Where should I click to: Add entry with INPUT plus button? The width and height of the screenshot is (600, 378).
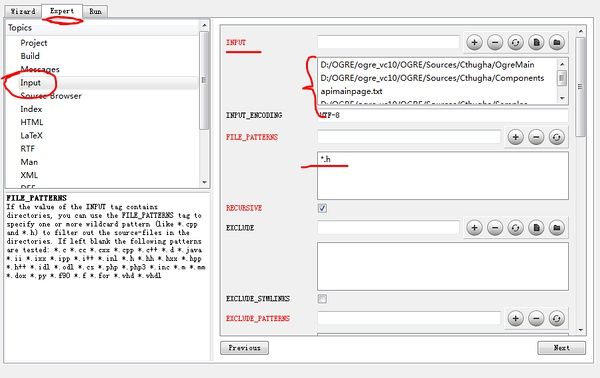coord(474,42)
